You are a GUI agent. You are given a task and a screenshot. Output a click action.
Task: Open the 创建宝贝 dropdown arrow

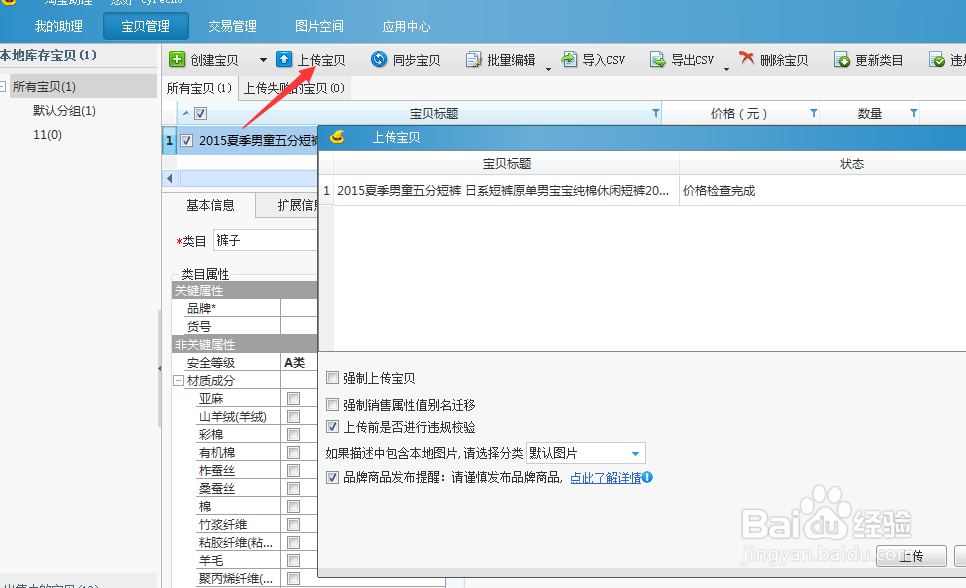click(x=262, y=60)
